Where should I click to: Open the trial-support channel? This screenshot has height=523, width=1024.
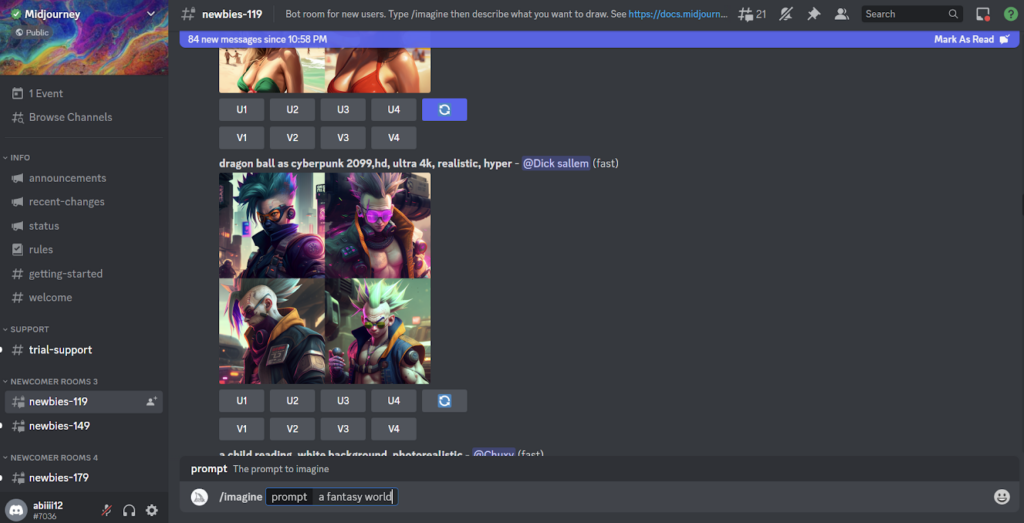(60, 350)
